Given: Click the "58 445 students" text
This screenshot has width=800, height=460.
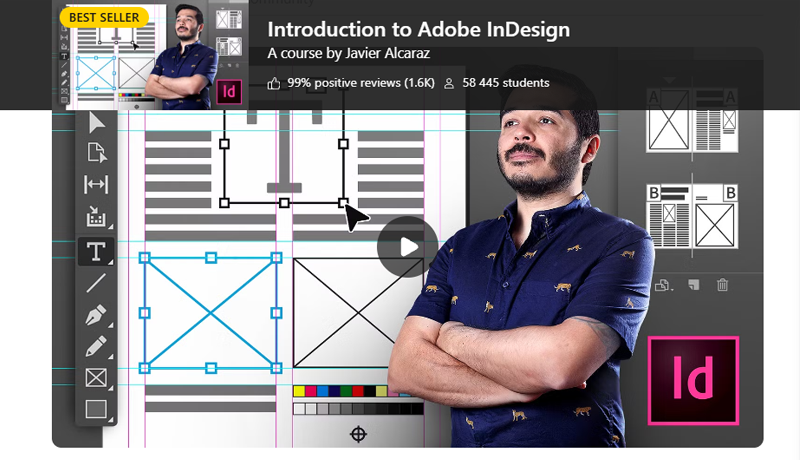Looking at the screenshot, I should [x=506, y=83].
